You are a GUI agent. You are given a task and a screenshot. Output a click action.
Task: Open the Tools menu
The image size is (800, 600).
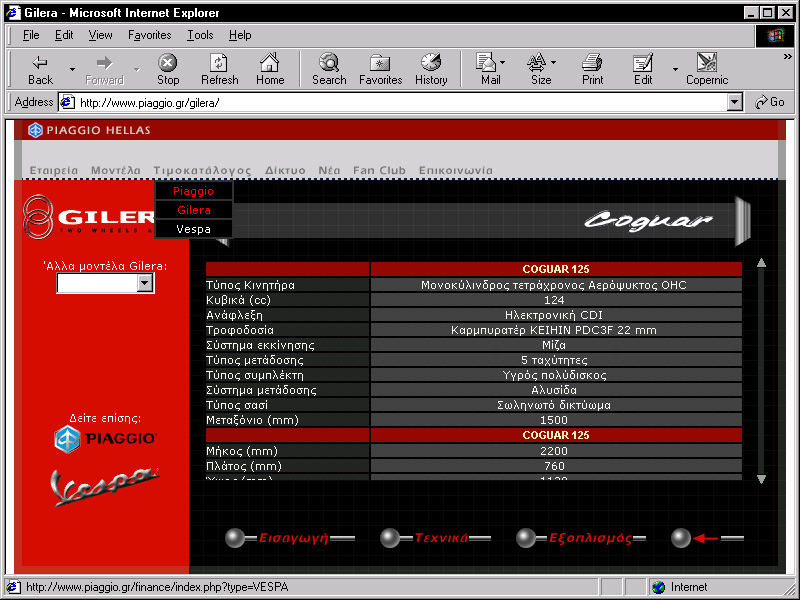tap(200, 35)
